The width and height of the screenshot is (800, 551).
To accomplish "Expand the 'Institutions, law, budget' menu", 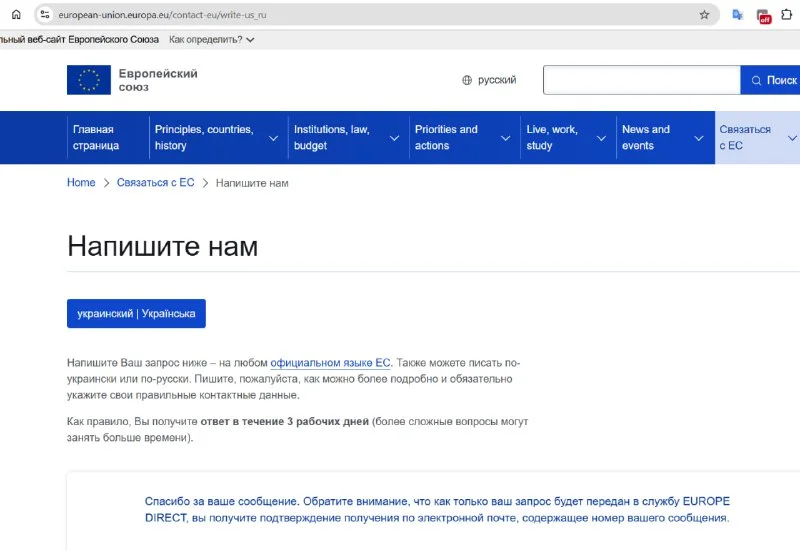I will (x=343, y=138).
